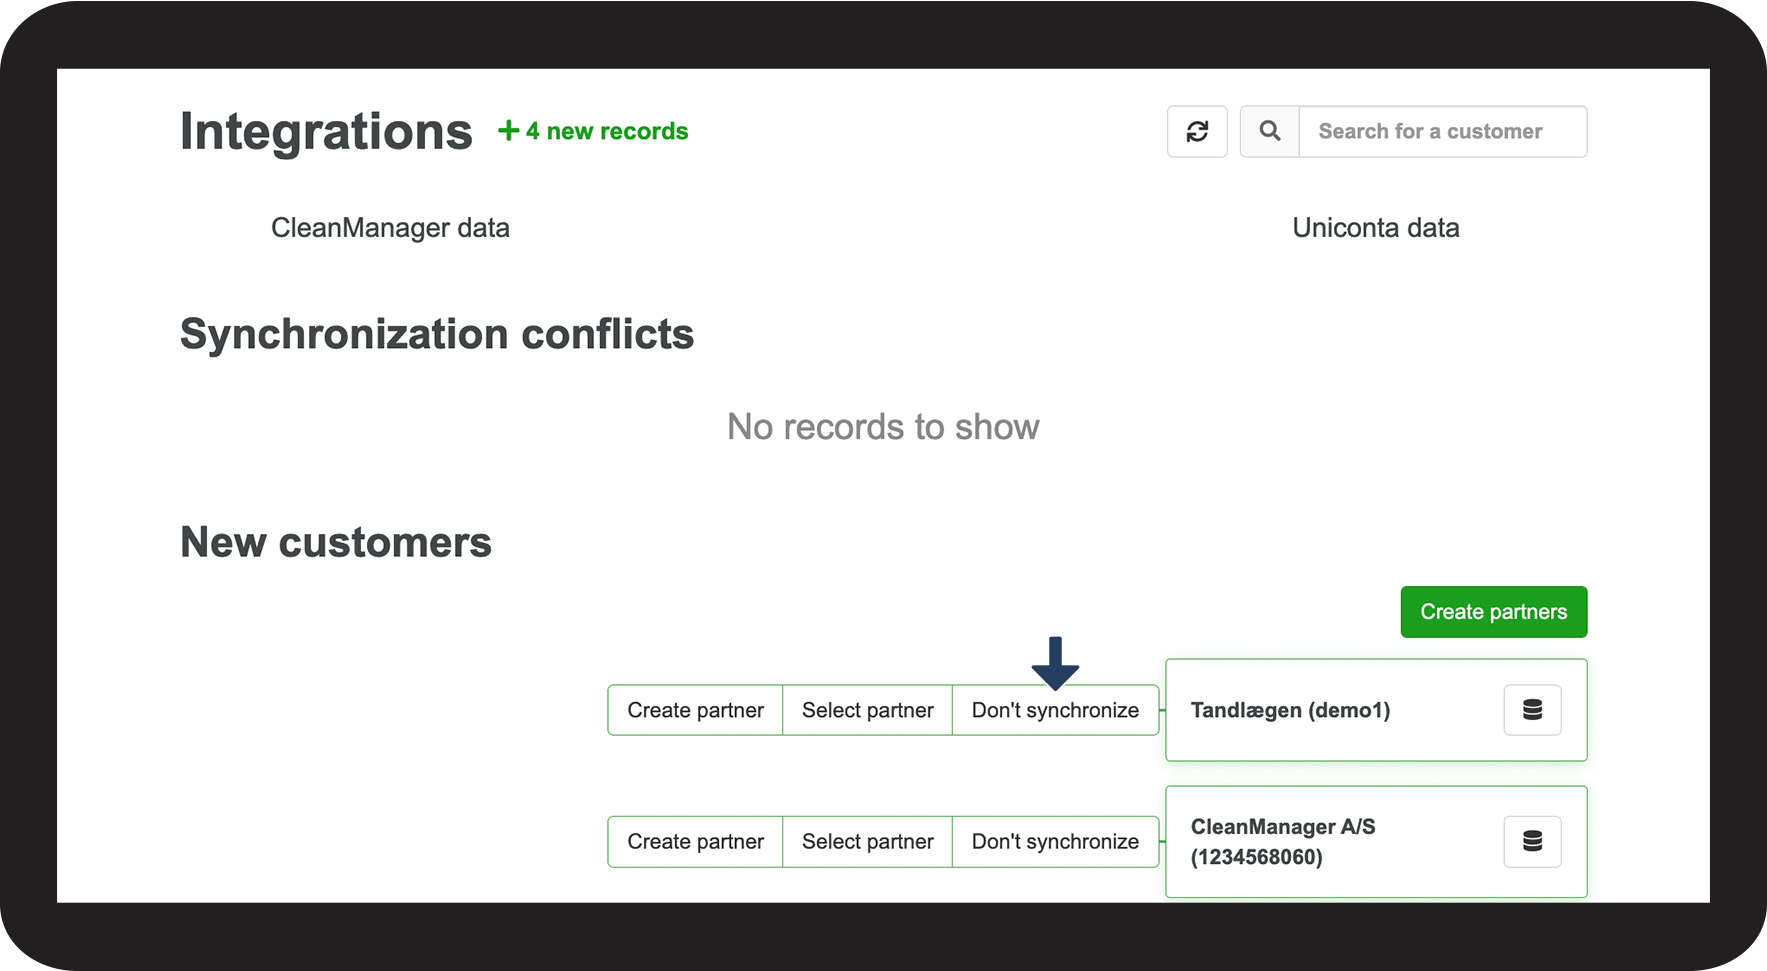Image resolution: width=1767 pixels, height=971 pixels.
Task: Create partner for Tandlægen (demo1)
Action: click(x=695, y=710)
